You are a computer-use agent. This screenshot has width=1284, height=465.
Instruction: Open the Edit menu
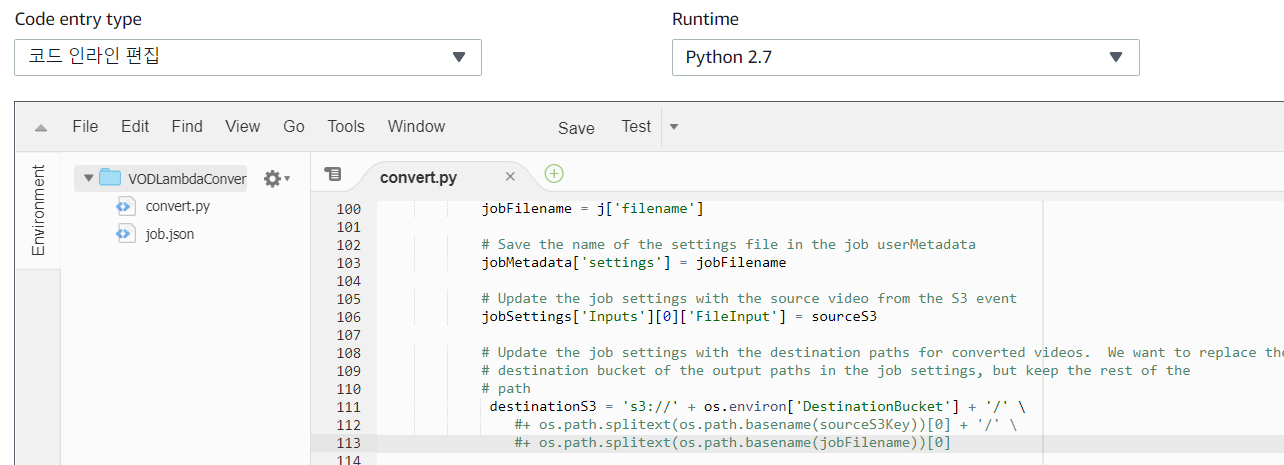pyautogui.click(x=135, y=126)
